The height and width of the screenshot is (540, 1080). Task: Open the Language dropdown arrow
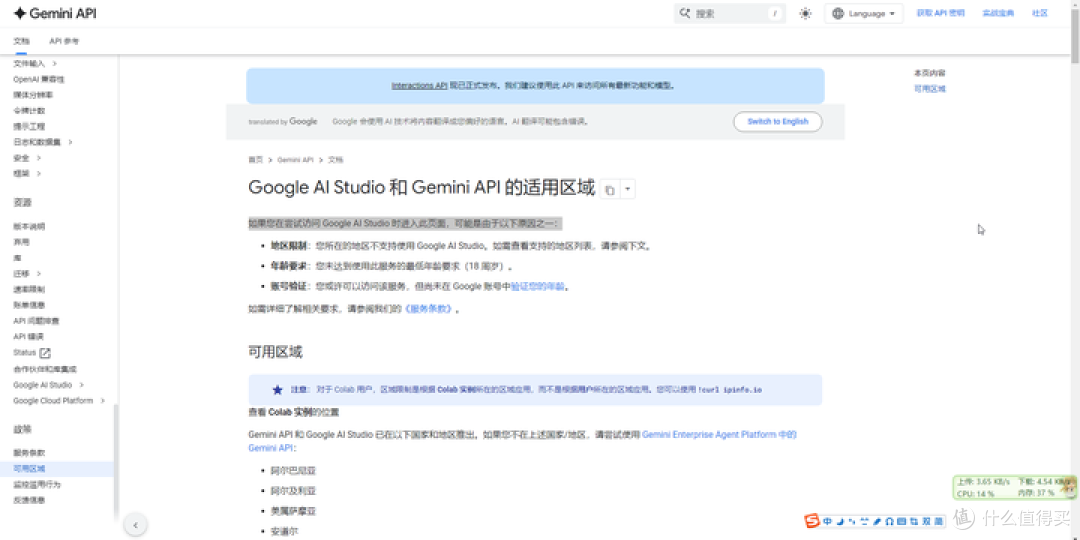[x=892, y=14]
